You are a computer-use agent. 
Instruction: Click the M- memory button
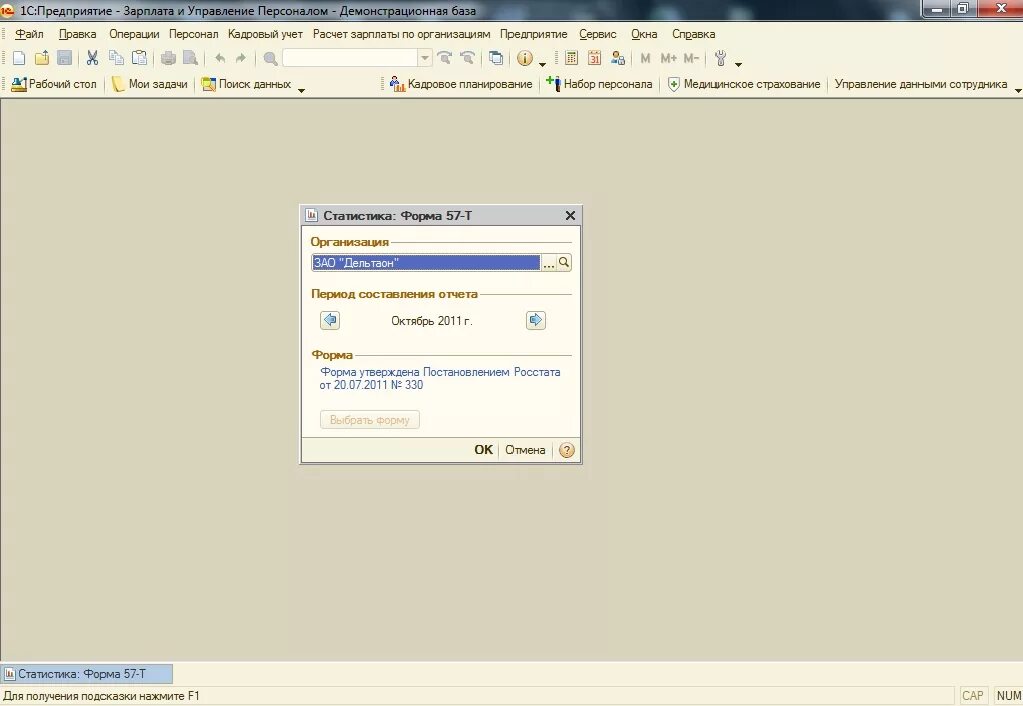(x=691, y=58)
